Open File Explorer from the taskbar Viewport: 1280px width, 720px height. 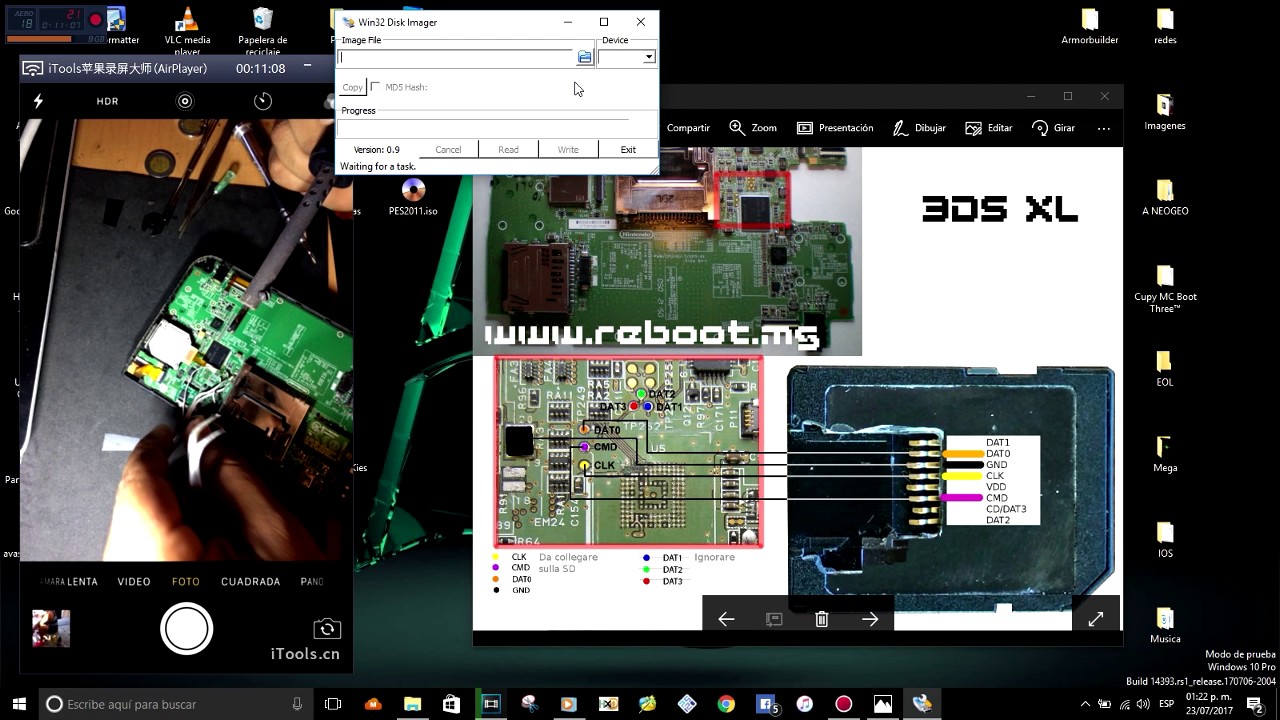coord(412,704)
